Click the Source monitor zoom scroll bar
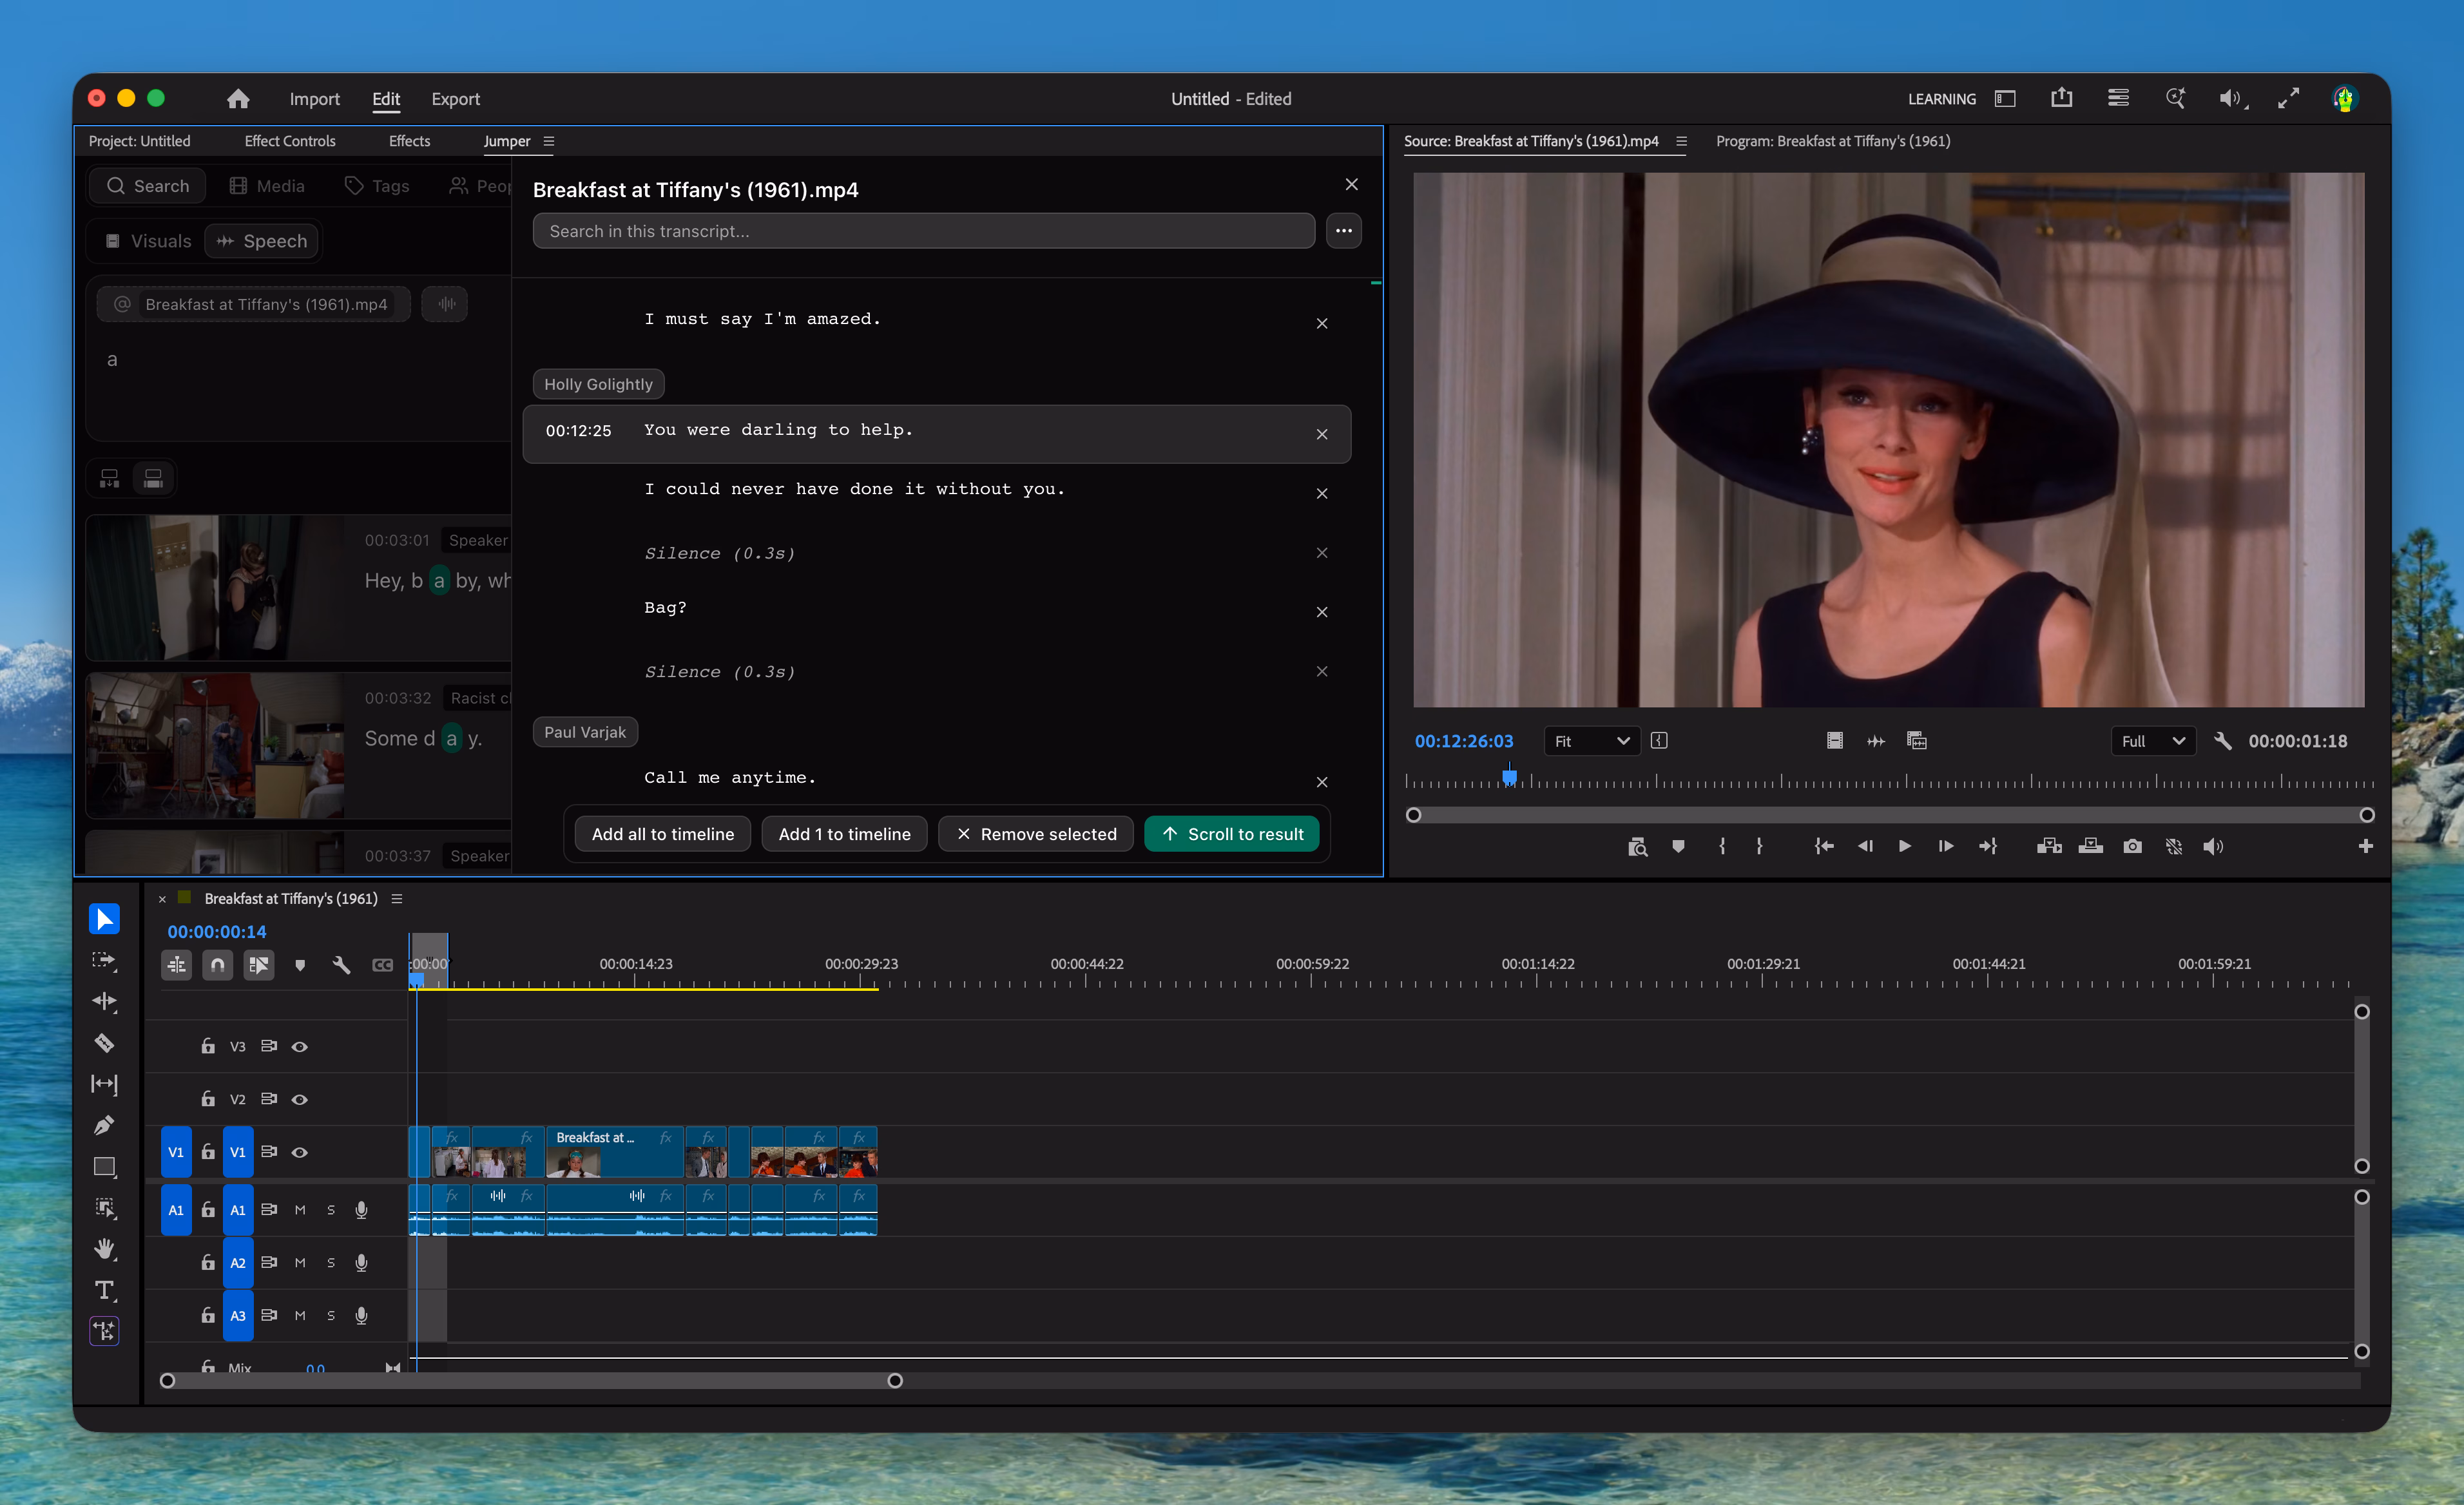Screen dimensions: 2464x1505 point(1890,815)
